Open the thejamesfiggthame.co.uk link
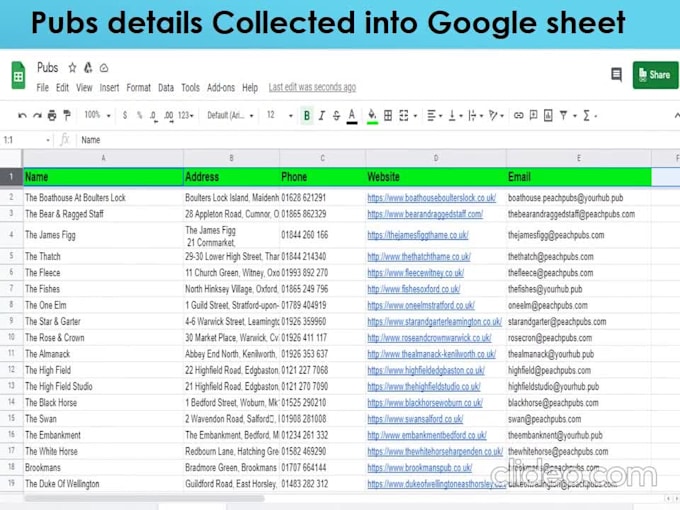Screen dimensions: 680x510 point(418,235)
